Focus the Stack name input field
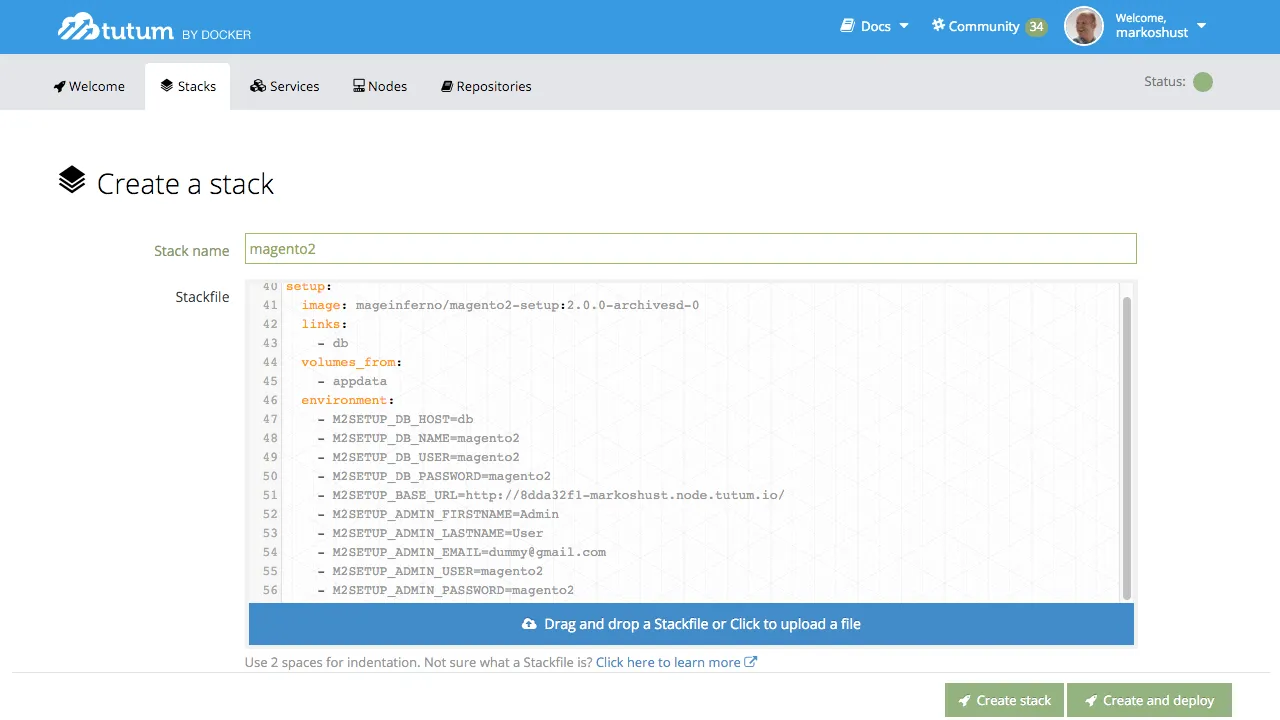1280x720 pixels. (690, 249)
